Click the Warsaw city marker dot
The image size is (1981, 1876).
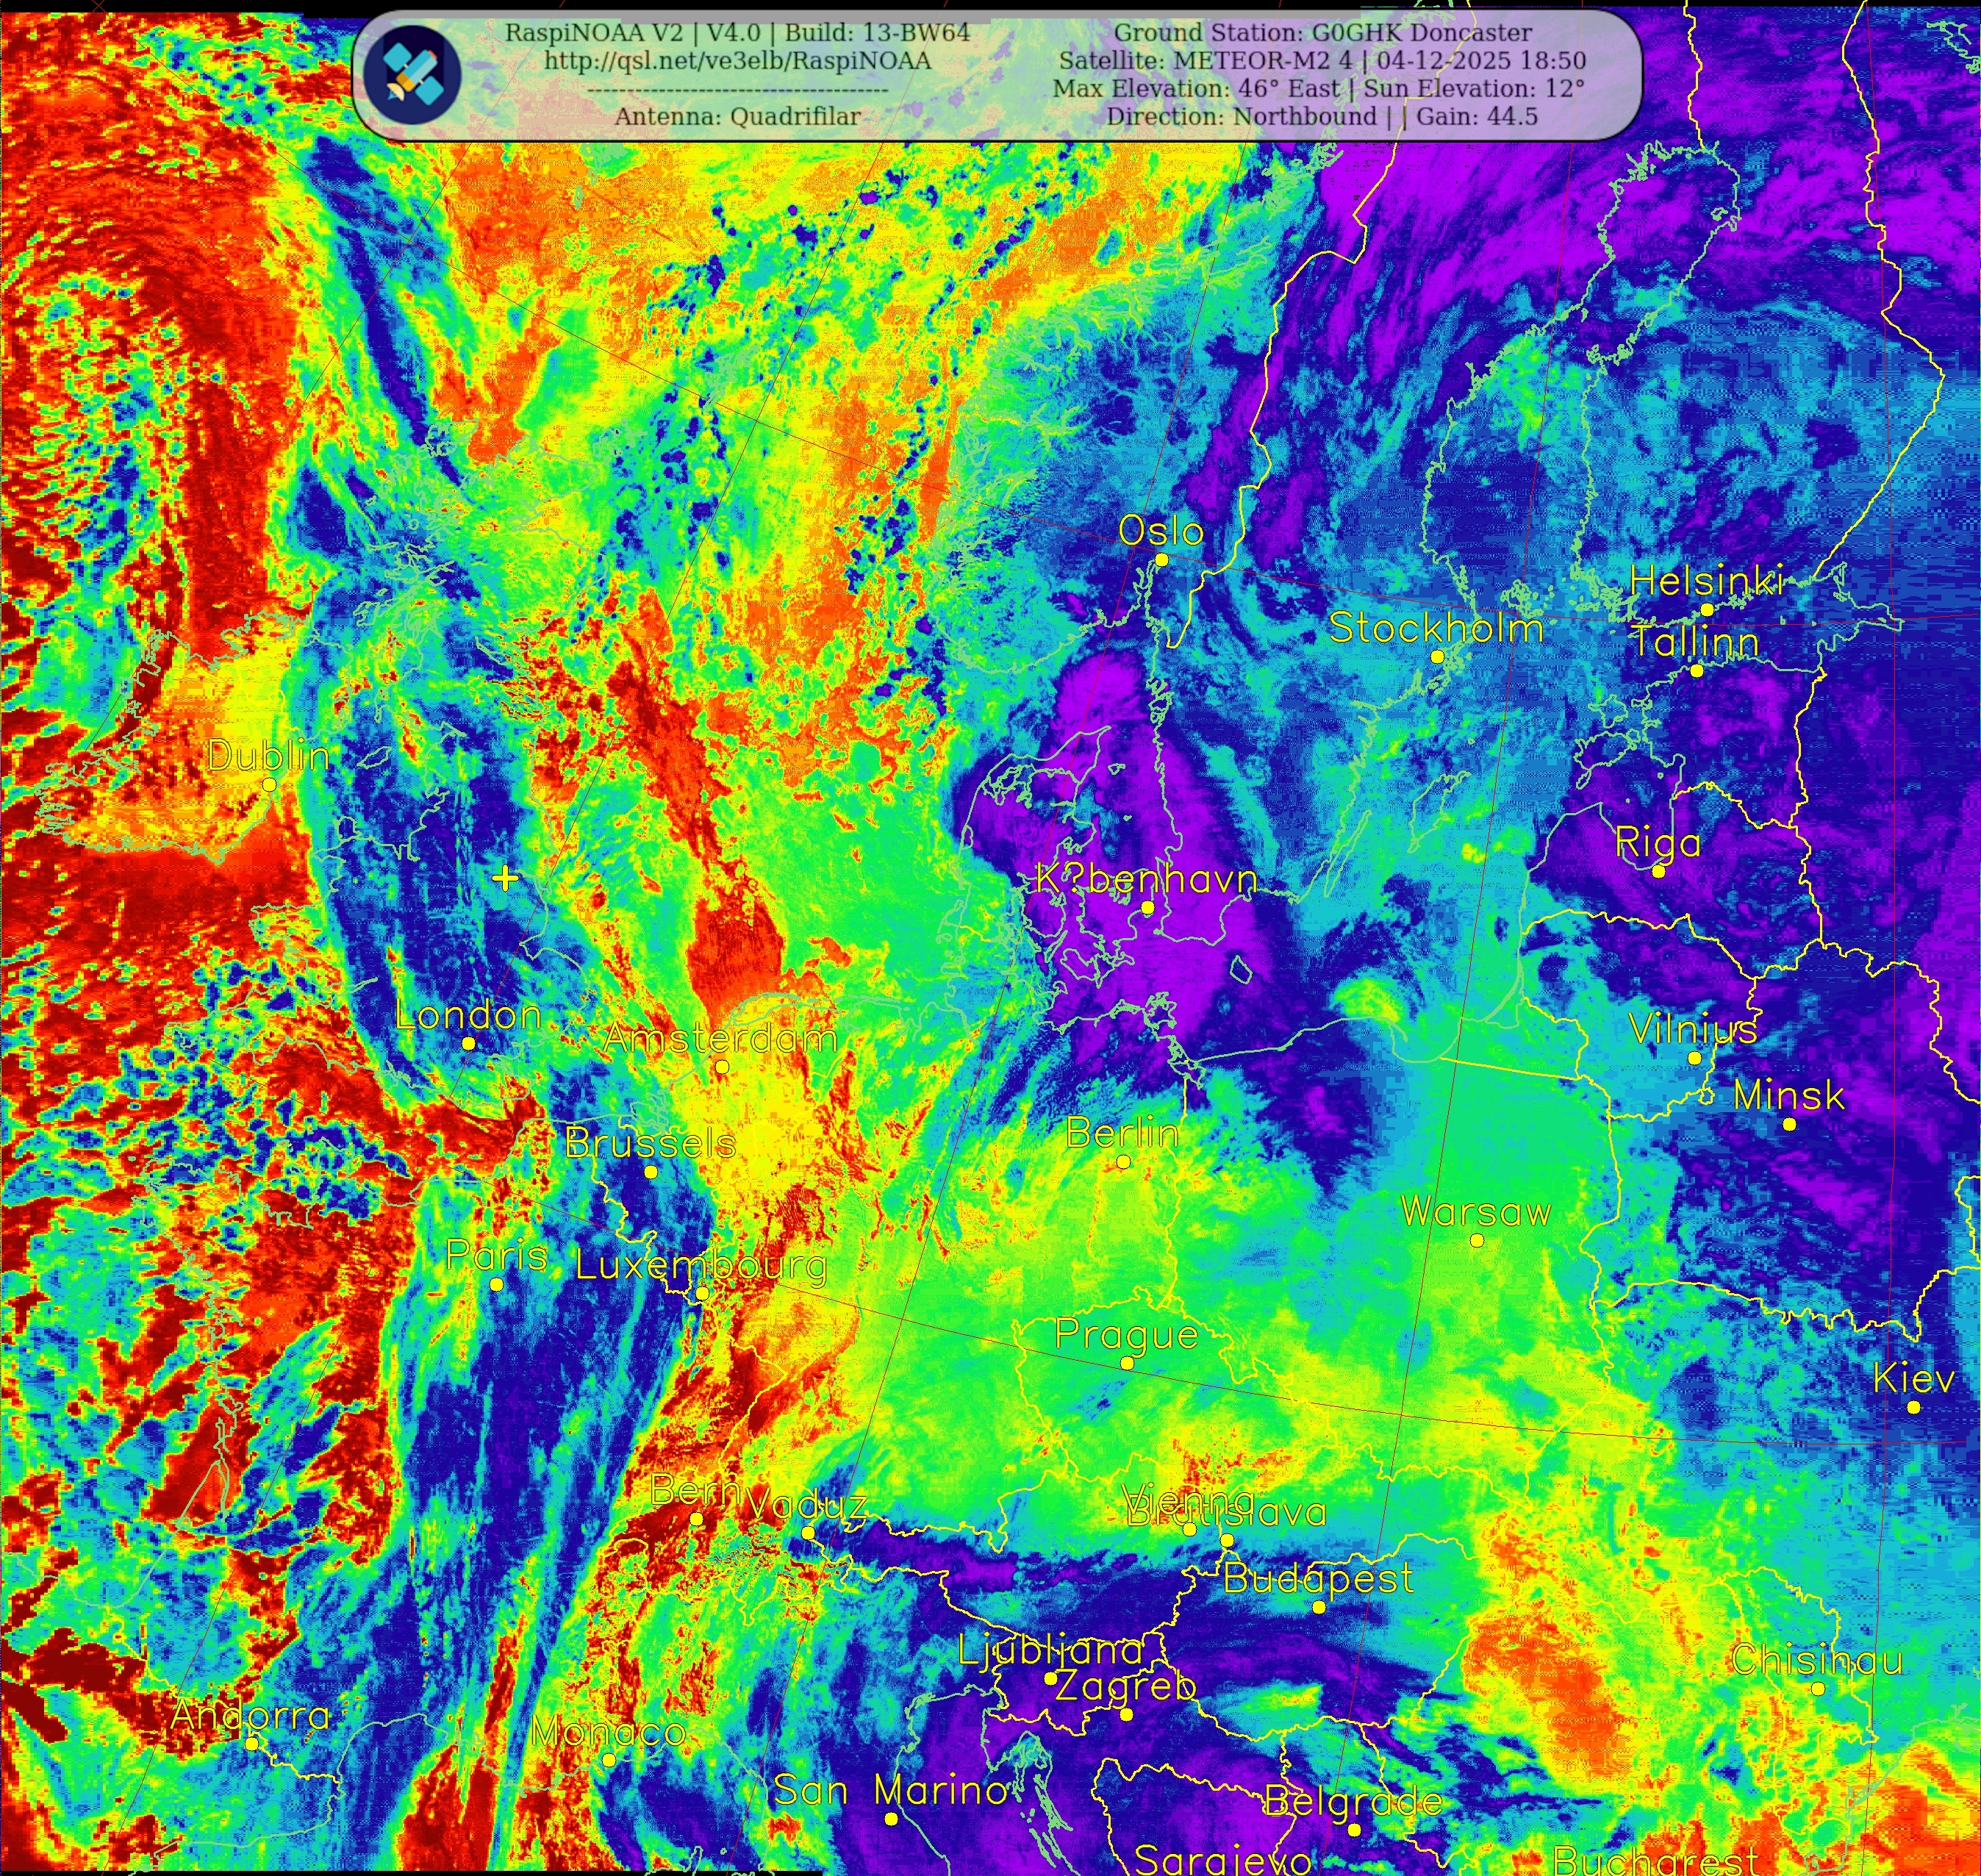click(1477, 1241)
